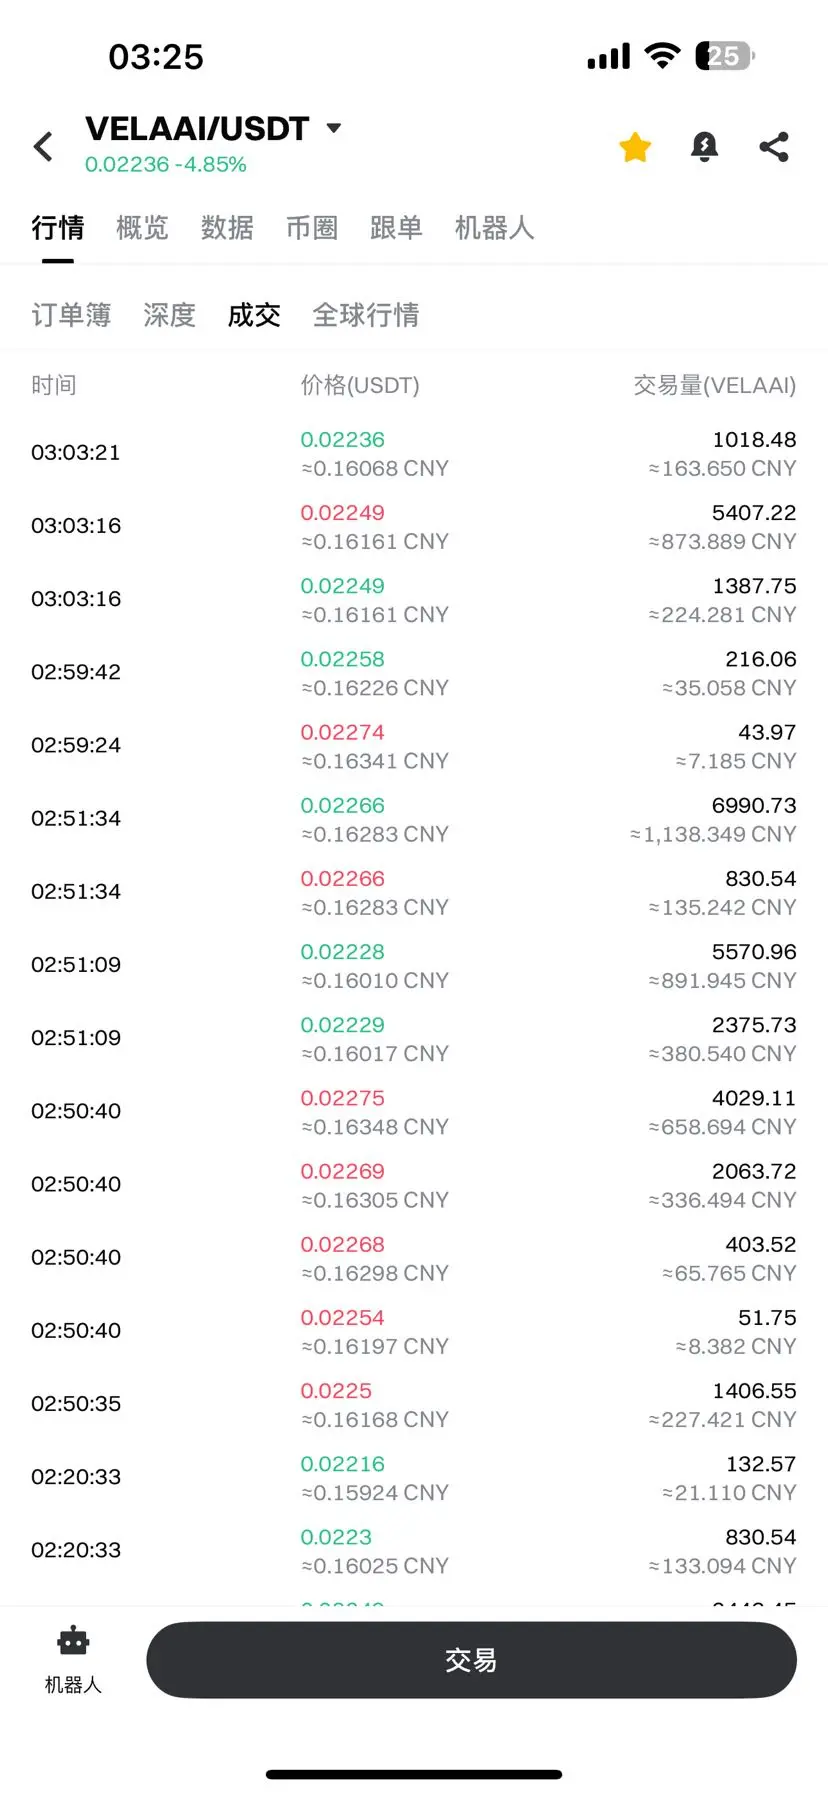Tap the back arrow icon
This screenshot has width=828, height=1795.
pos(43,147)
